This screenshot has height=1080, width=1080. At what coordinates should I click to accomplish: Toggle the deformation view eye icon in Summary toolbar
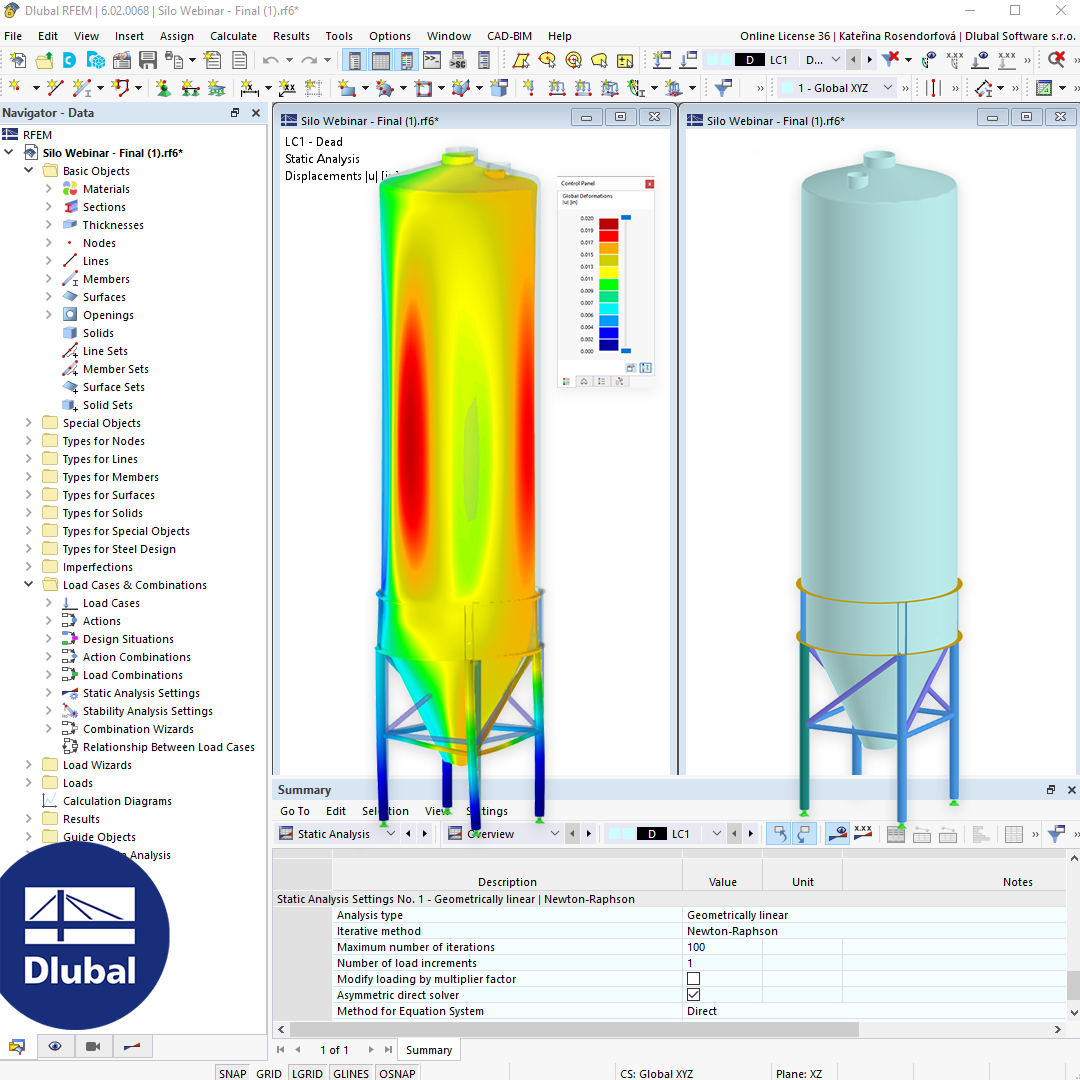(x=838, y=833)
